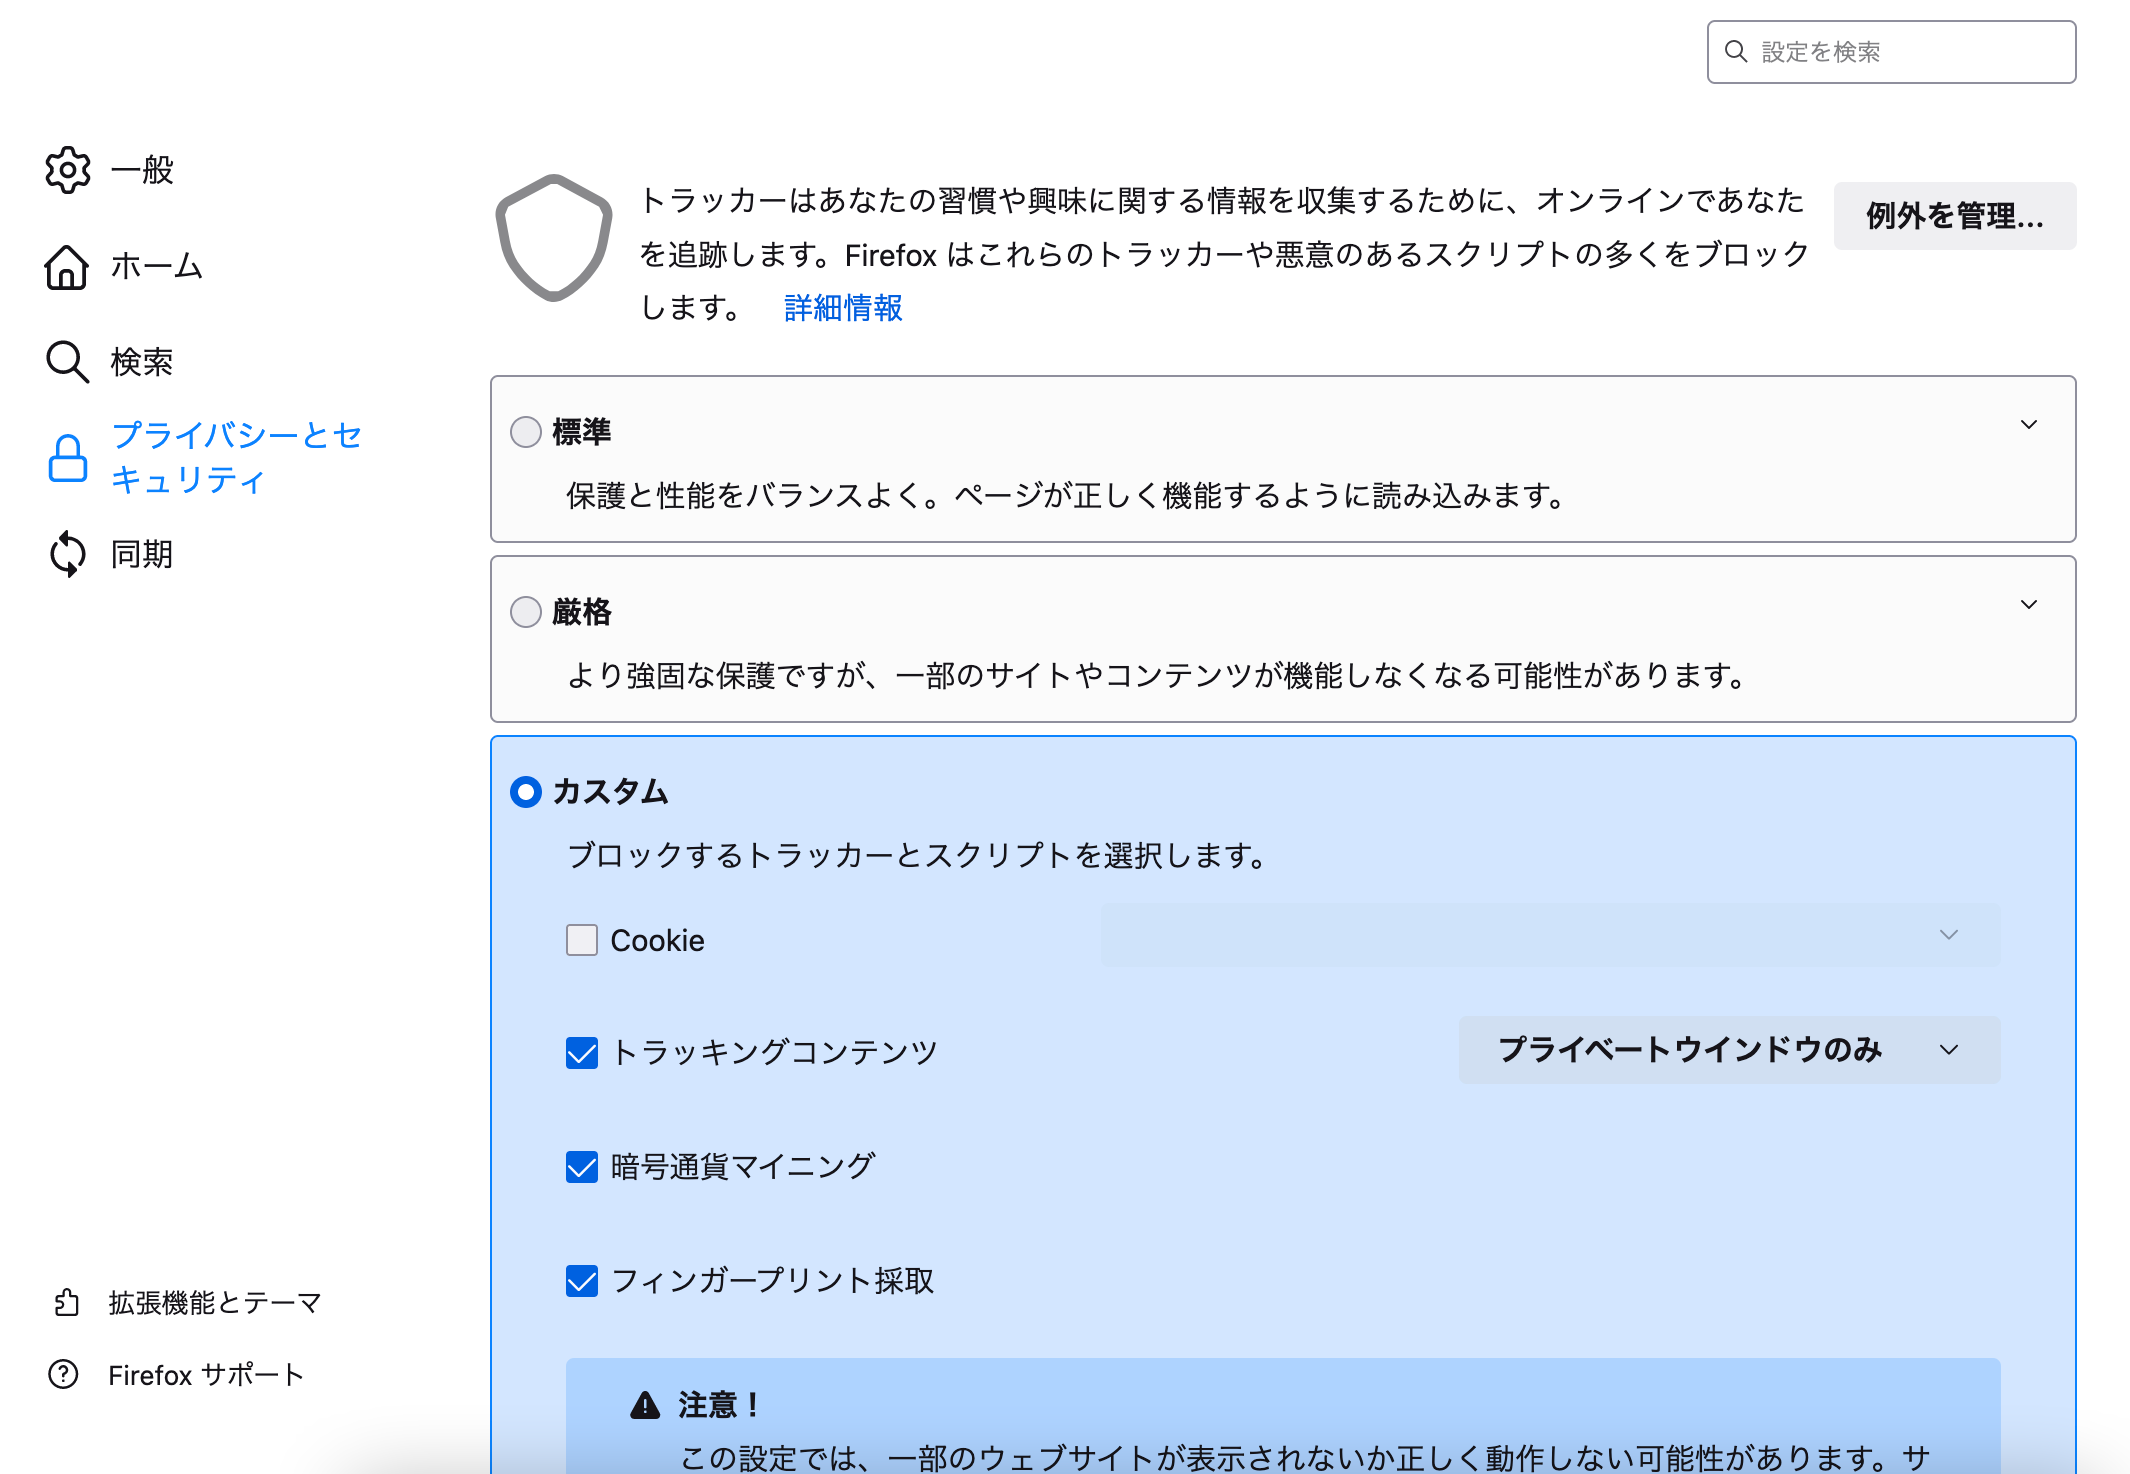Image resolution: width=2130 pixels, height=1474 pixels.
Task: Focus the 設定を検索 search field
Action: point(1891,52)
